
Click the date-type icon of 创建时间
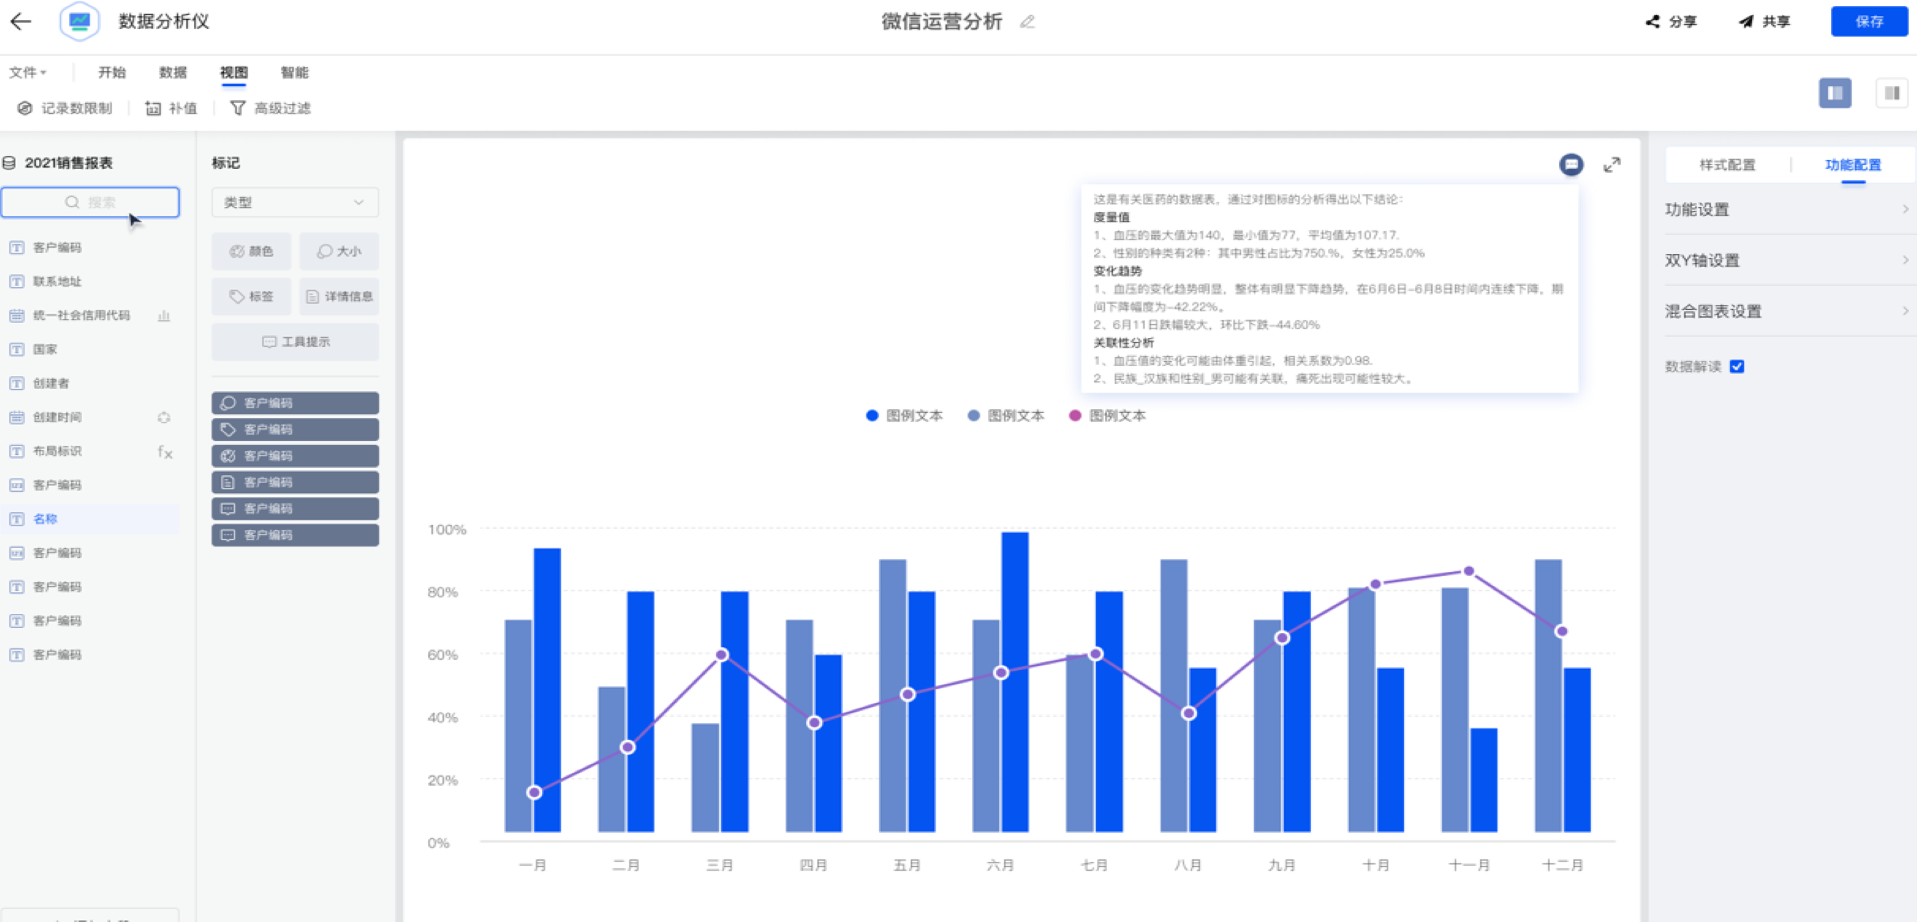tap(17, 417)
